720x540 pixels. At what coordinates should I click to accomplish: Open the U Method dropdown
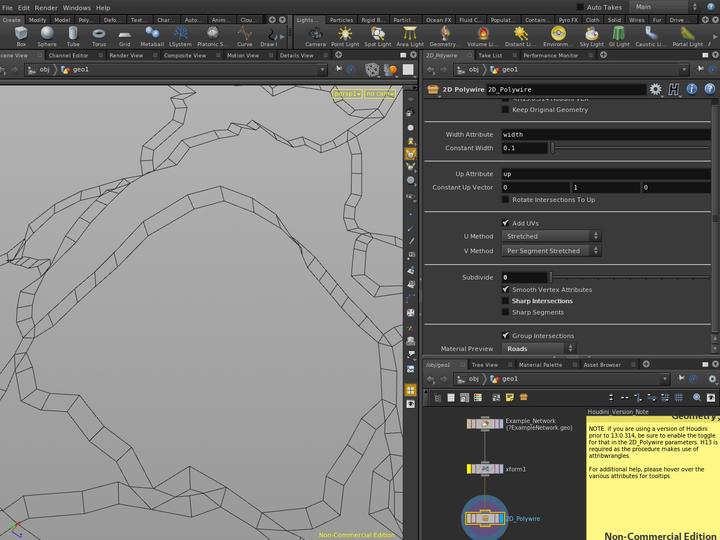click(552, 236)
